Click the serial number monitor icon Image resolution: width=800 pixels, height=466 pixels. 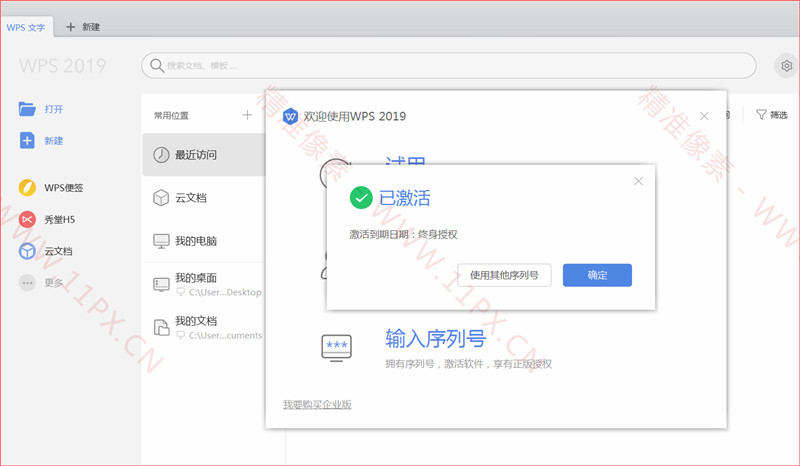pos(336,348)
